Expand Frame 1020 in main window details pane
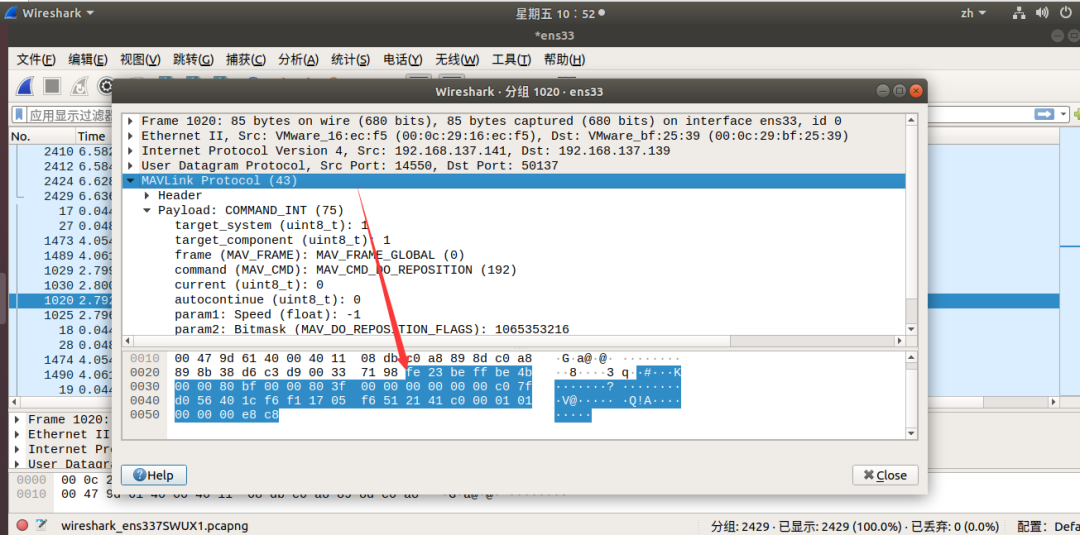This screenshot has height=535, width=1080. click(x=17, y=419)
